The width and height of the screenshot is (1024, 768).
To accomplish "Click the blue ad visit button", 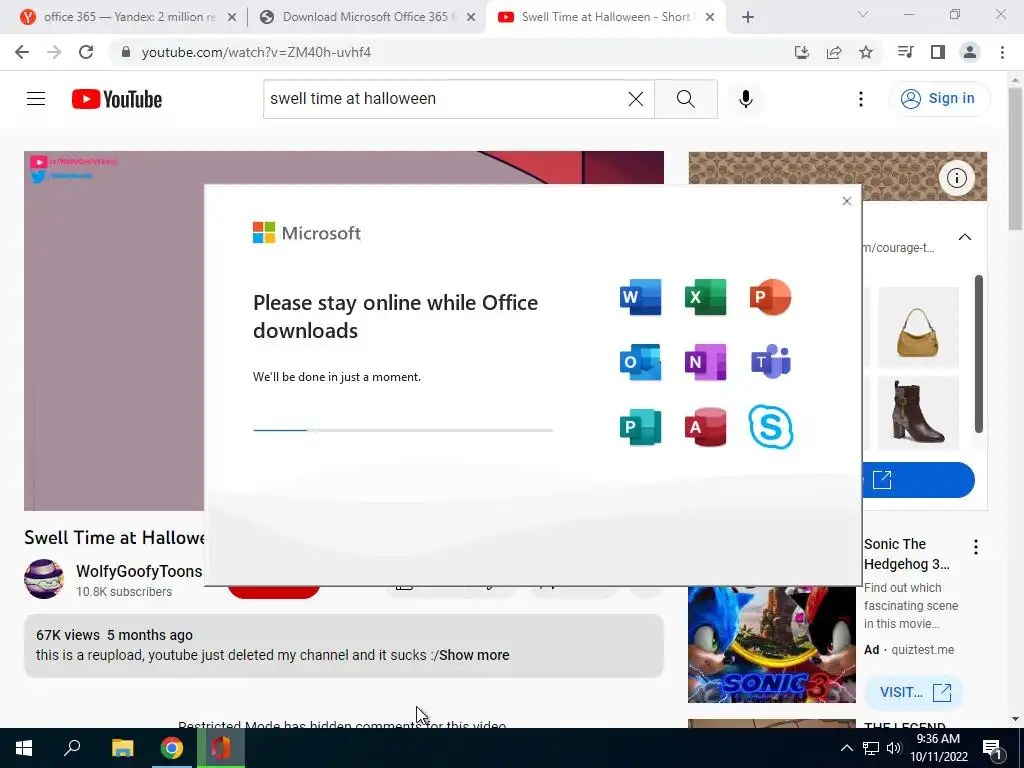I will point(918,480).
